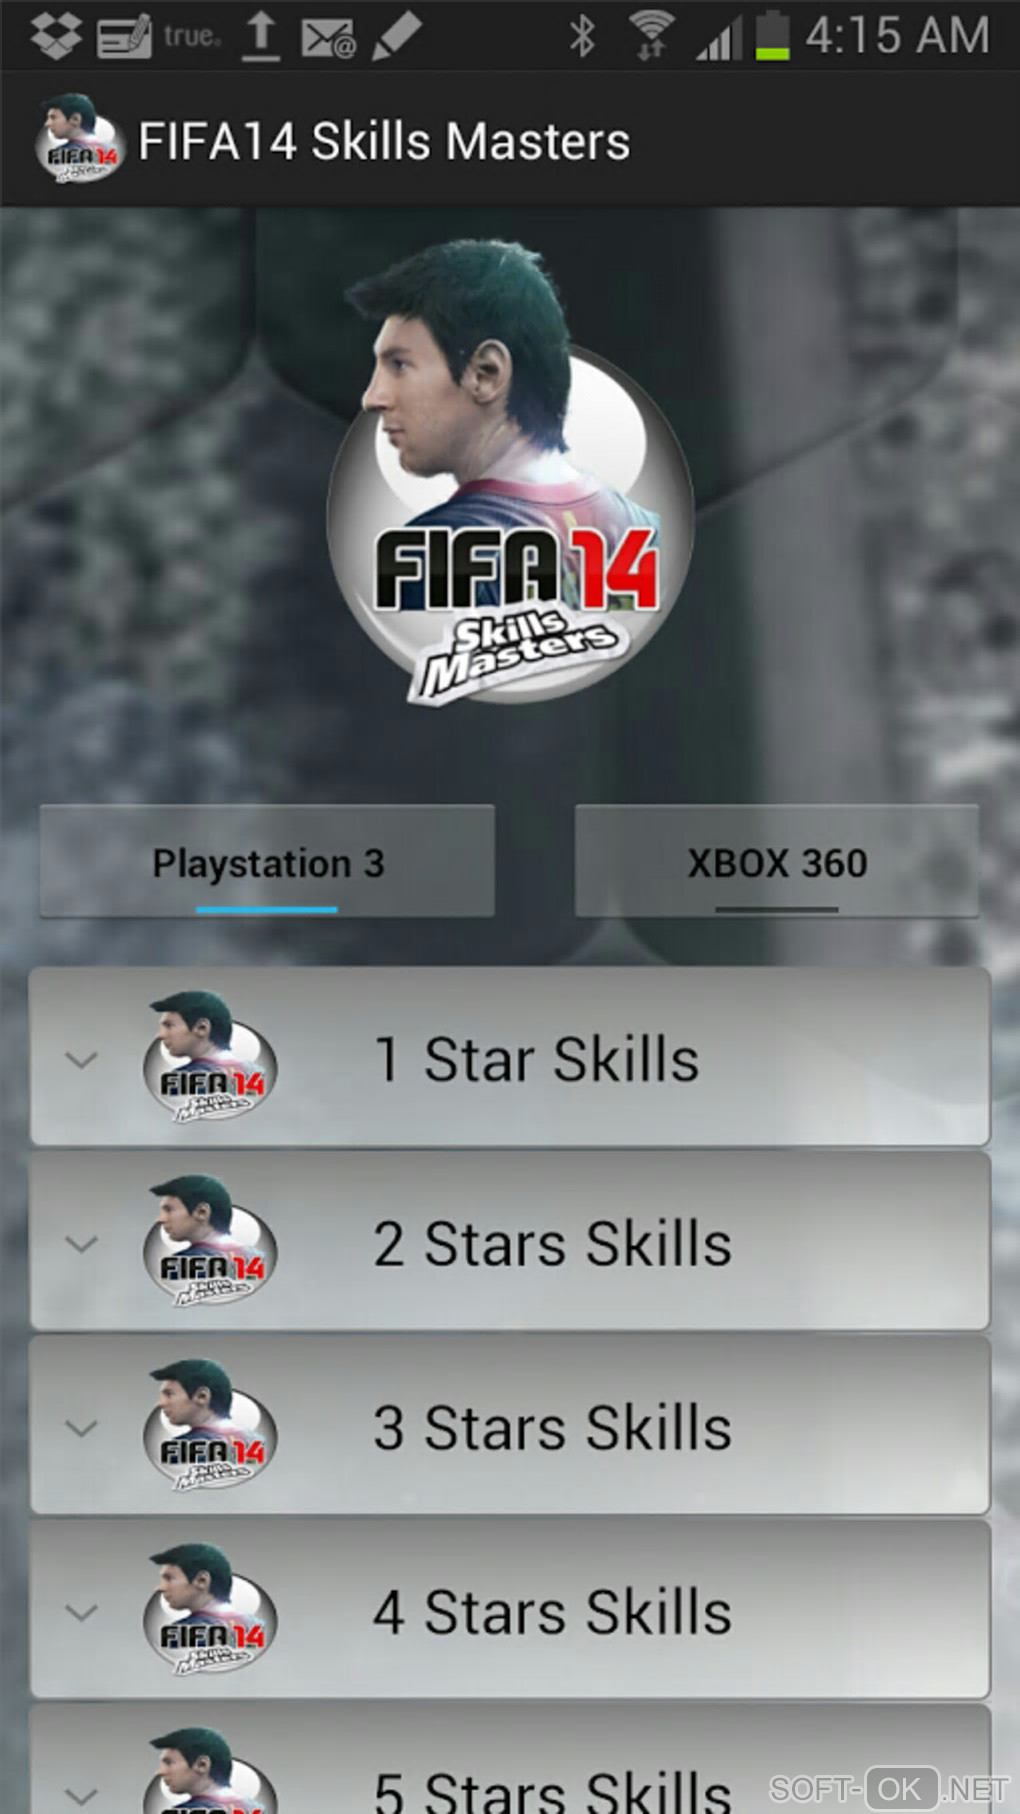1020x1814 pixels.
Task: Expand the 1 Star Skills chevron
Action: click(82, 1059)
